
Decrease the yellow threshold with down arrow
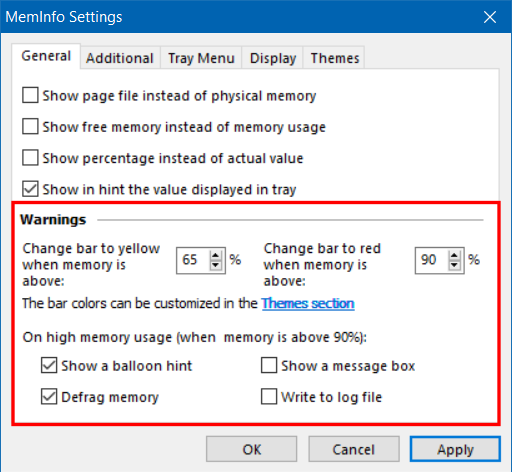[216, 265]
